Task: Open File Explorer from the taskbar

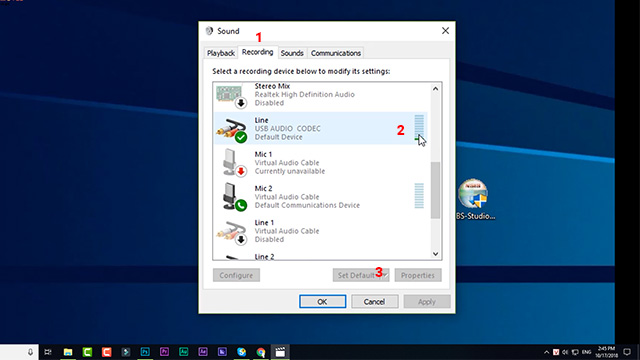Action: (x=68, y=352)
